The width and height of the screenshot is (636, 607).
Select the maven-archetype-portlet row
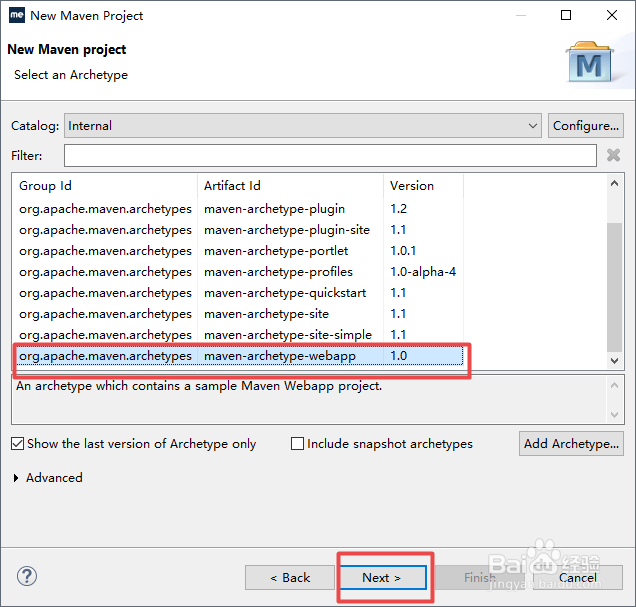pos(238,251)
